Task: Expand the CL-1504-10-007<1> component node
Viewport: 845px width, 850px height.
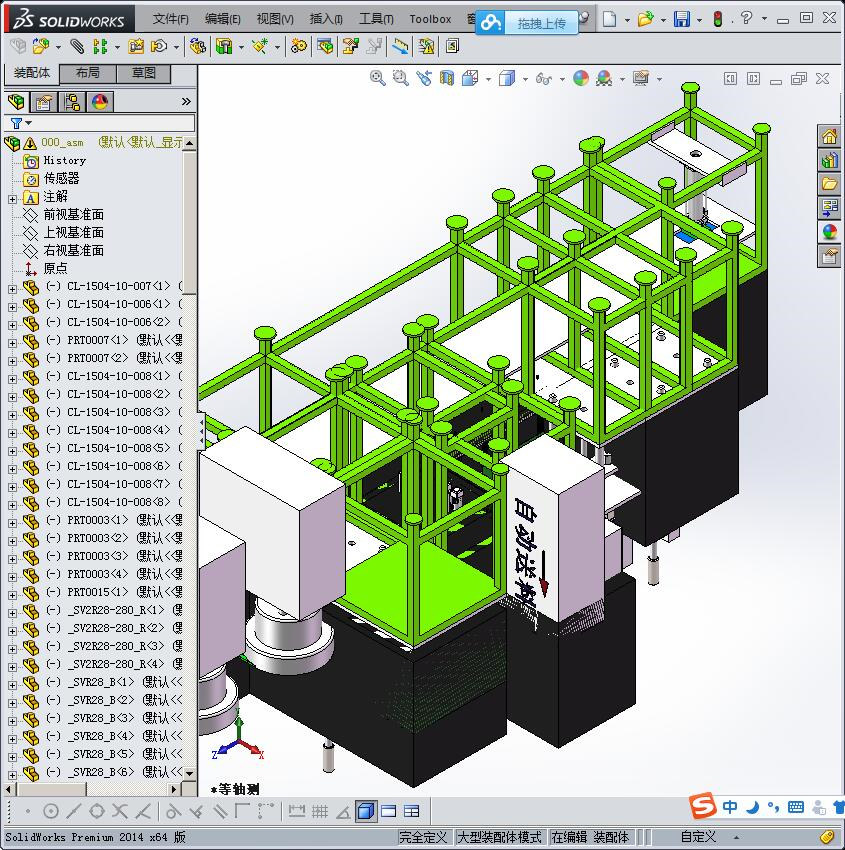Action: [12, 289]
